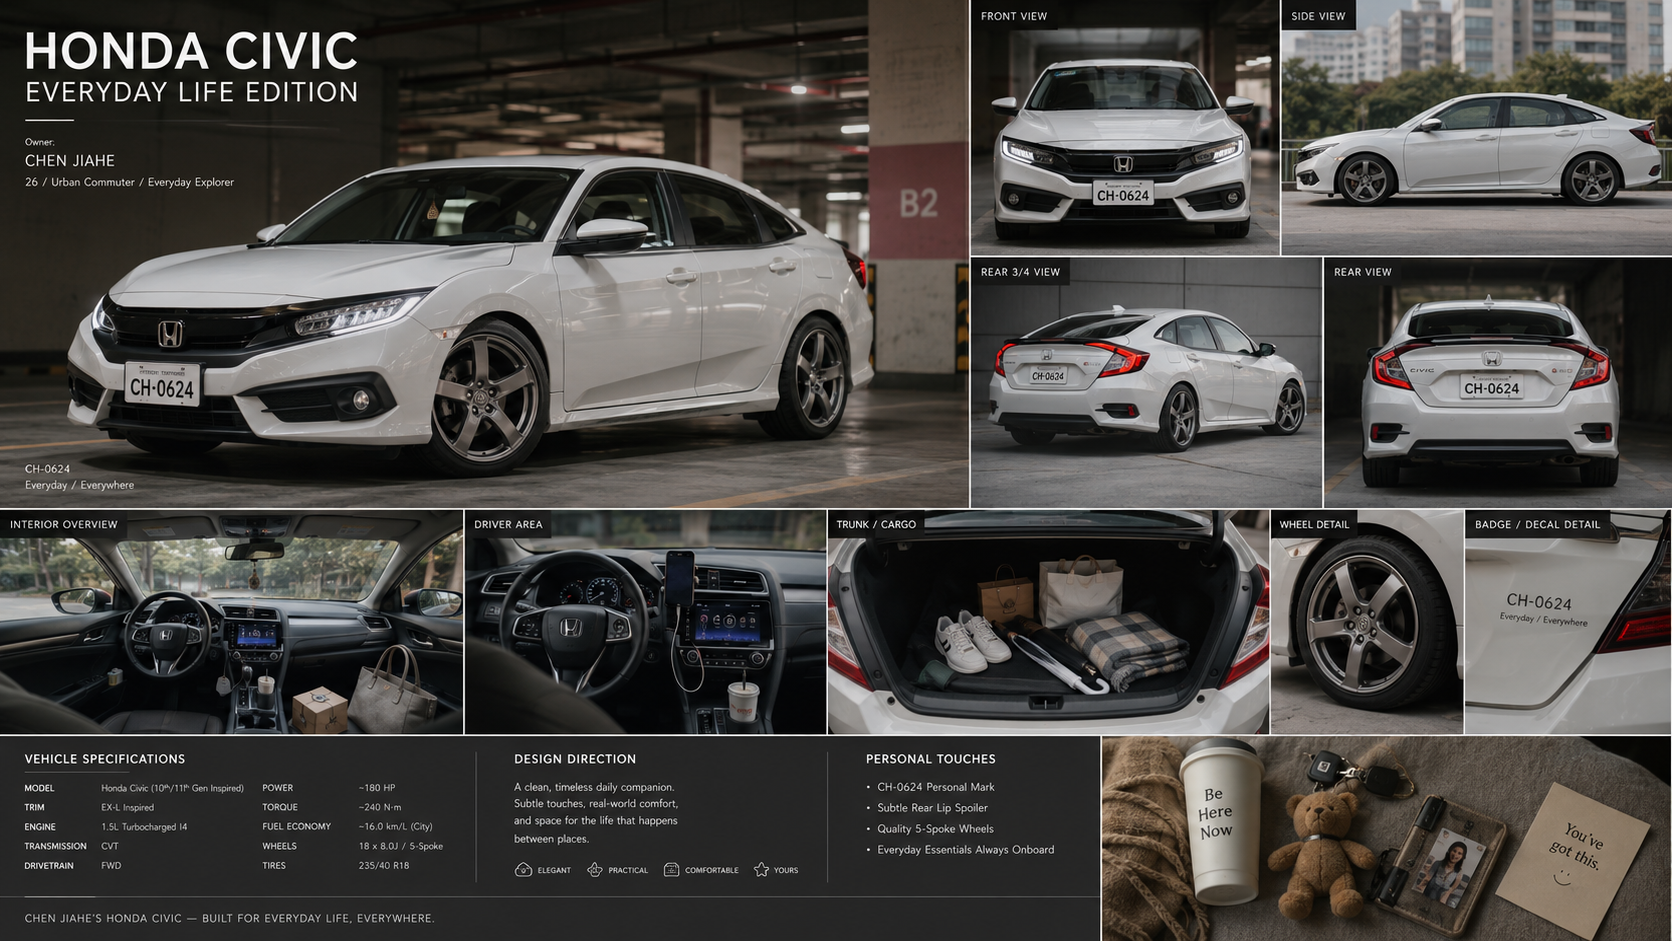Click the footer line 'BUILT FOR EVERYDAY LIFE, EVERYWHERE.'
Image resolution: width=1672 pixels, height=941 pixels.
click(x=318, y=918)
